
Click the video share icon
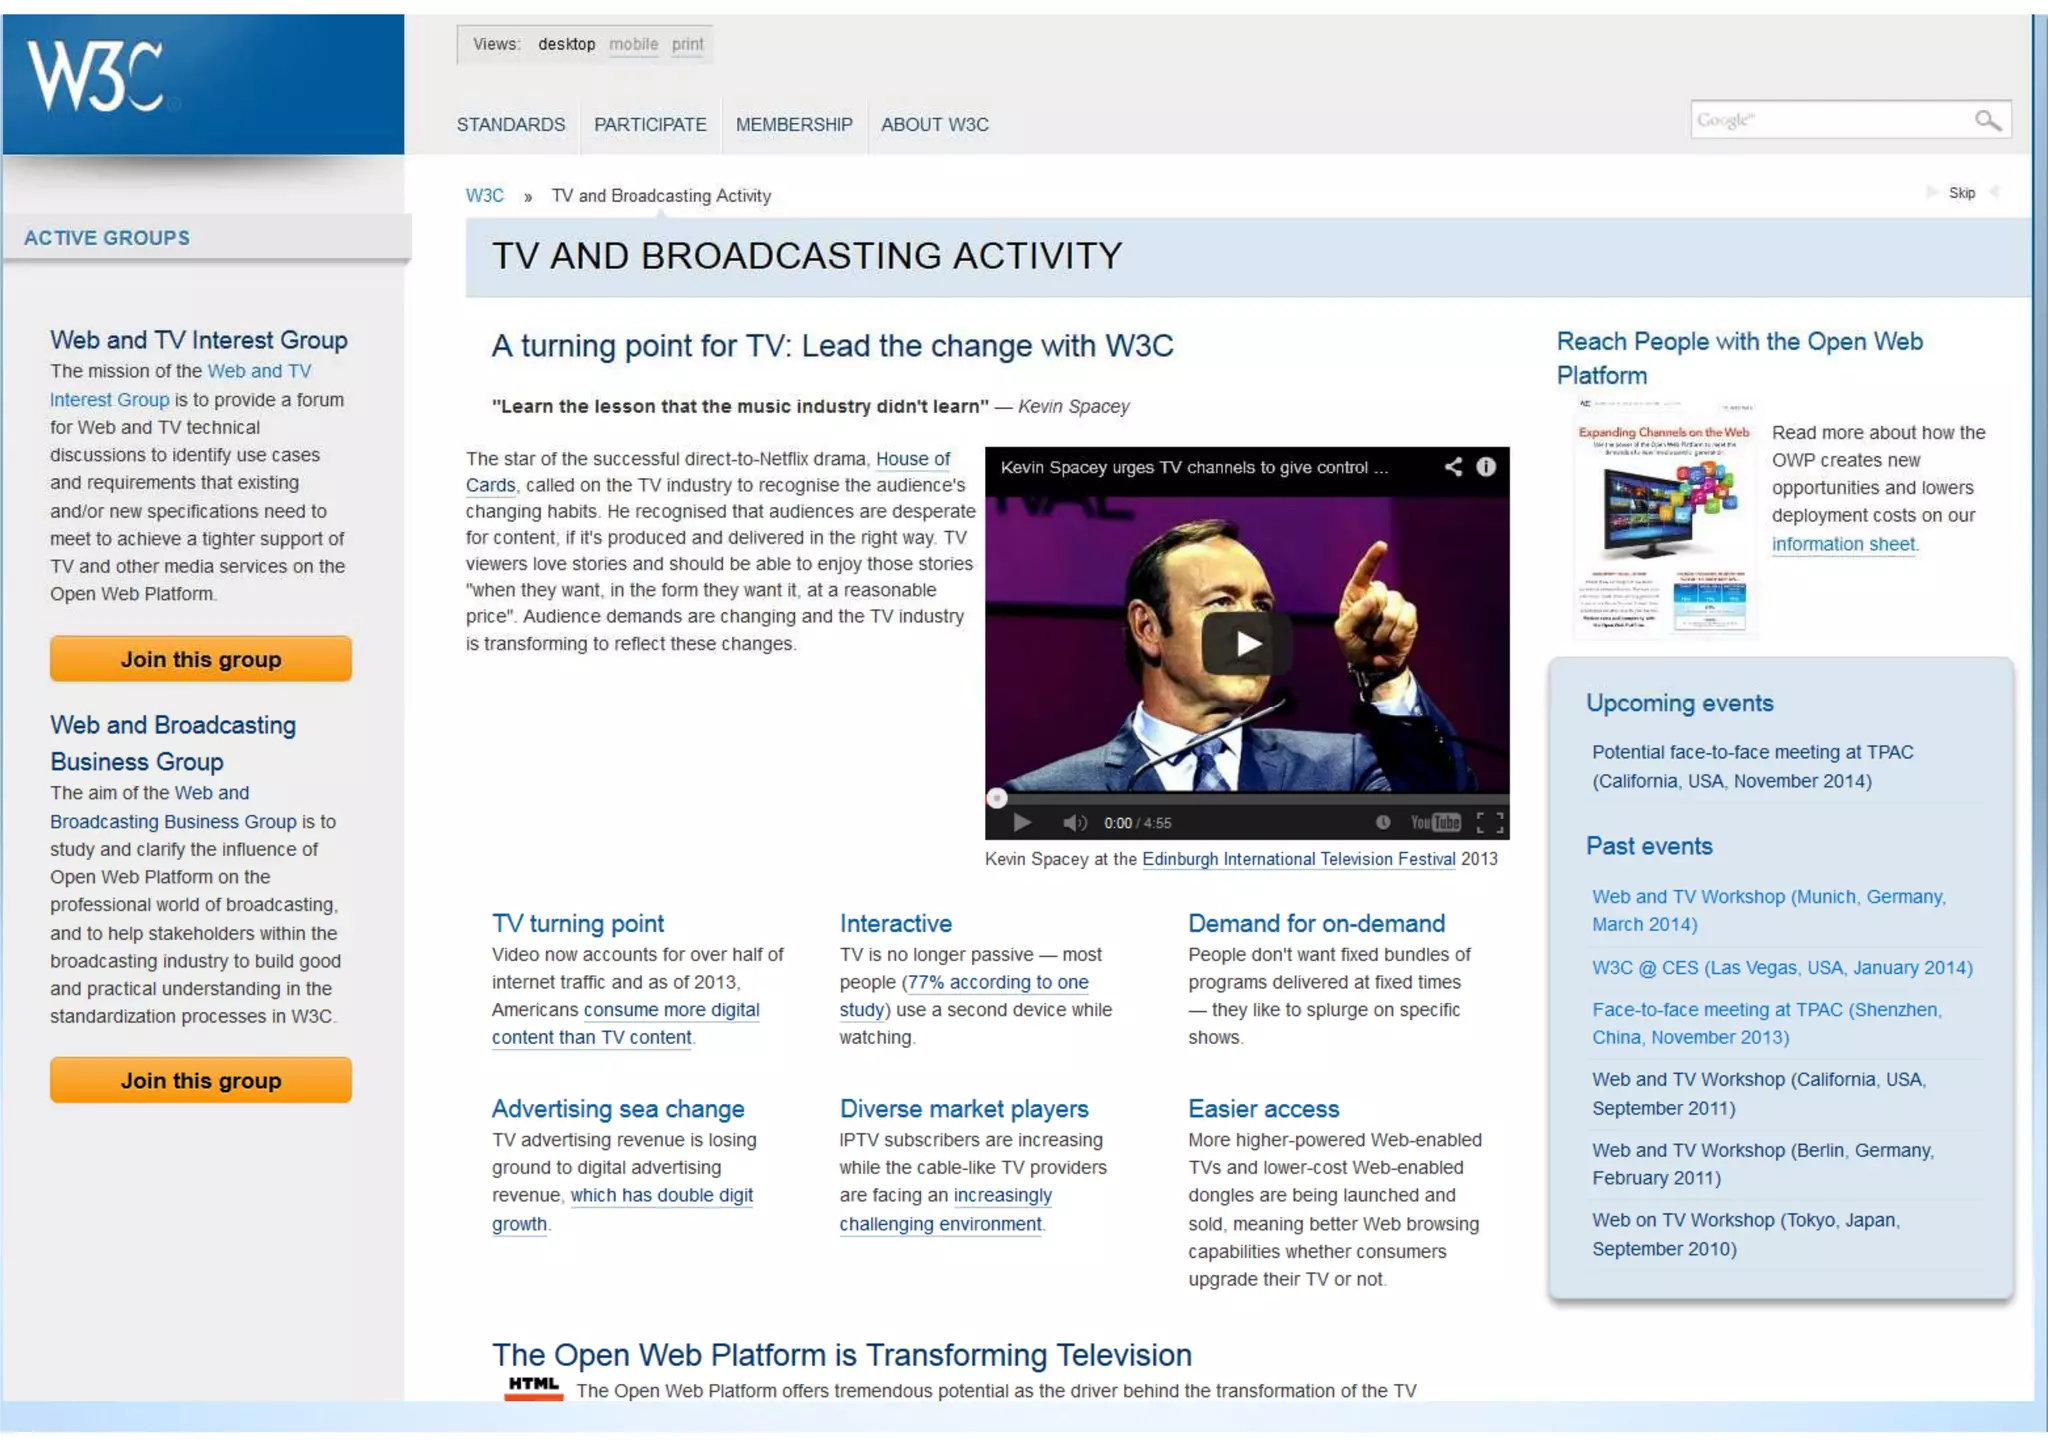point(1453,467)
